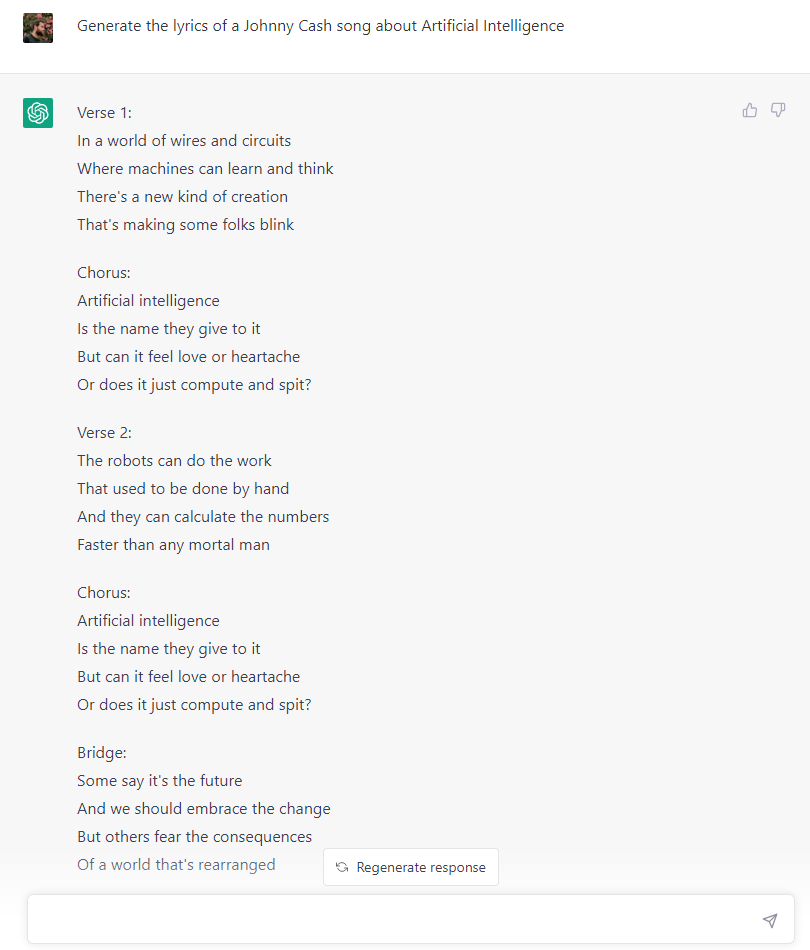Click the thumbs down icon
The image size is (810, 950).
click(x=778, y=110)
